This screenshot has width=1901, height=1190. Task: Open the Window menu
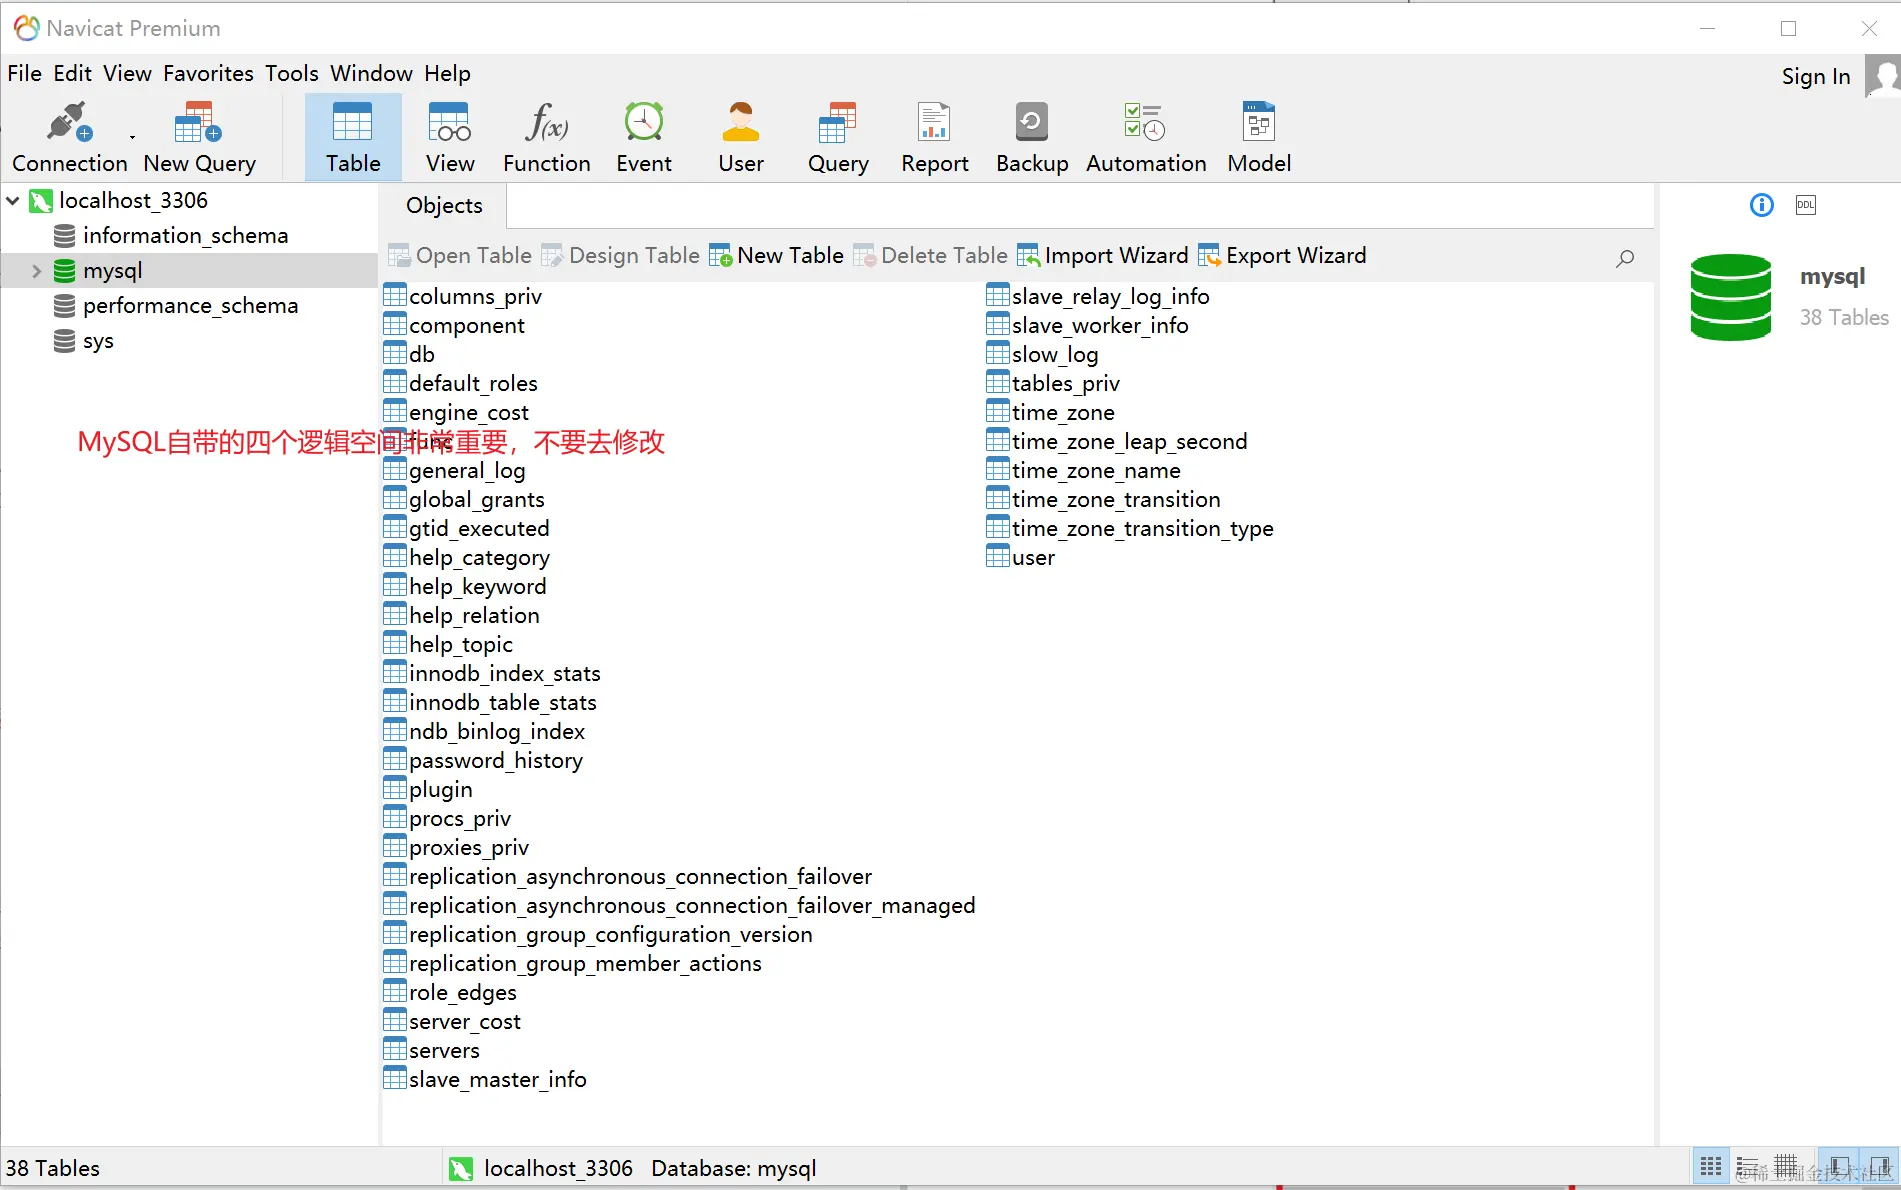click(371, 73)
